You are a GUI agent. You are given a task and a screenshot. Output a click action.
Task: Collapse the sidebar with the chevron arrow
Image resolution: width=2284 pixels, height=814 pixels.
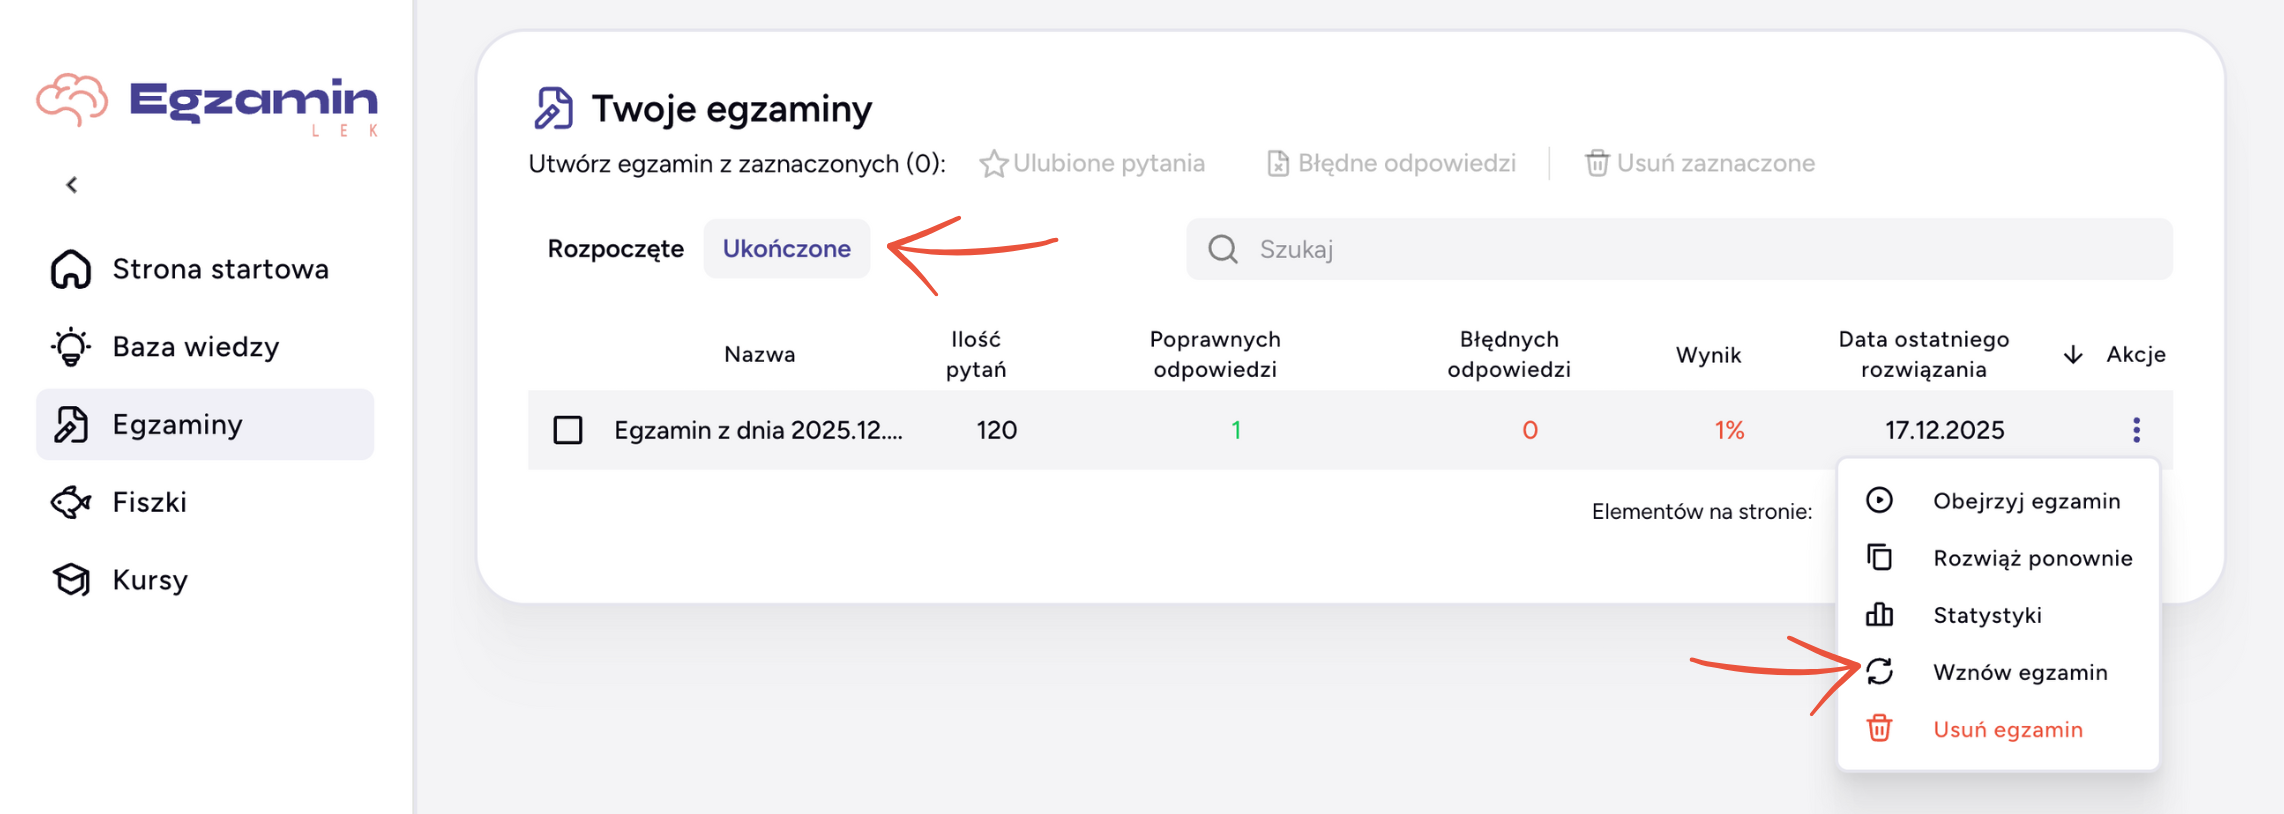[x=72, y=185]
